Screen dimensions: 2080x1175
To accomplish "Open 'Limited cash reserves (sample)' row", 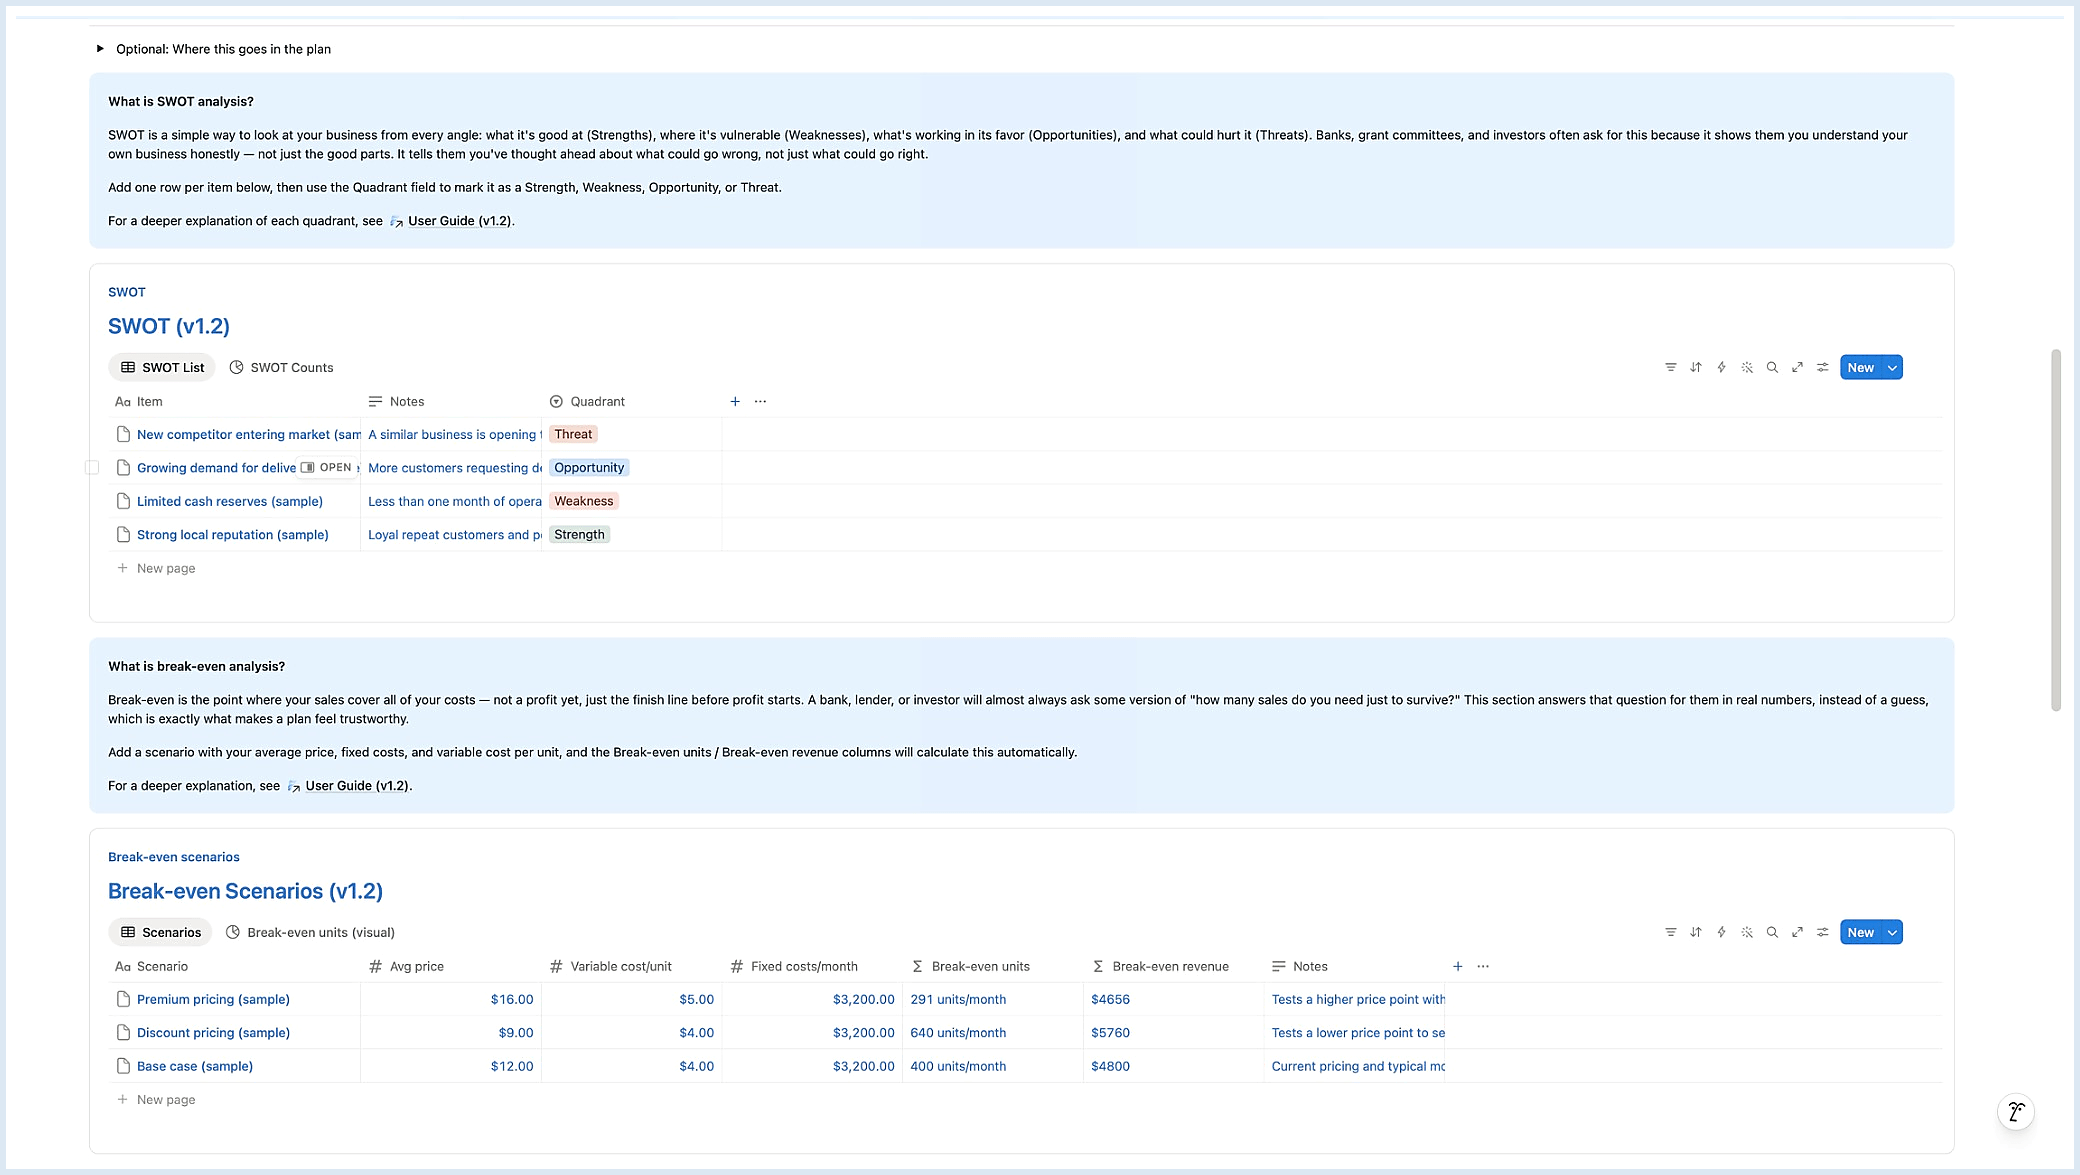I will point(230,502).
